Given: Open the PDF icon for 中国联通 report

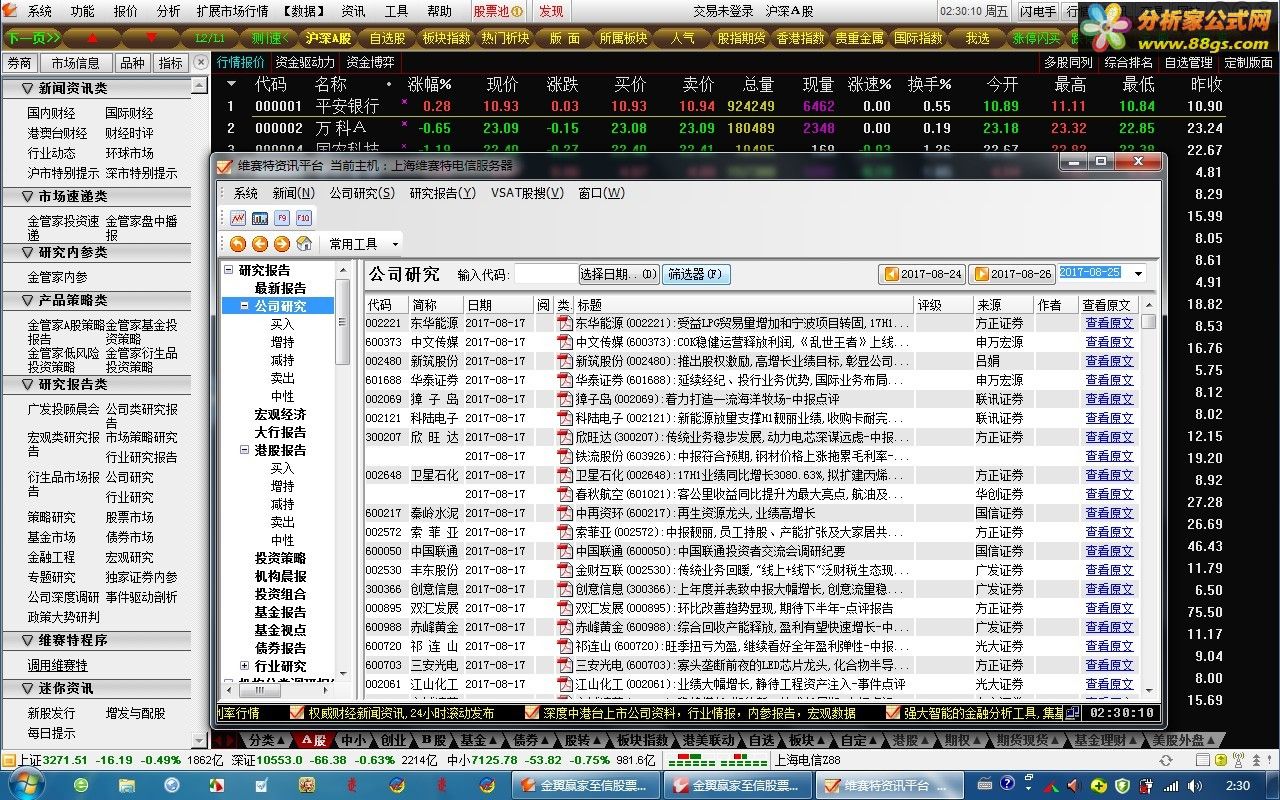Looking at the screenshot, I should 564,551.
